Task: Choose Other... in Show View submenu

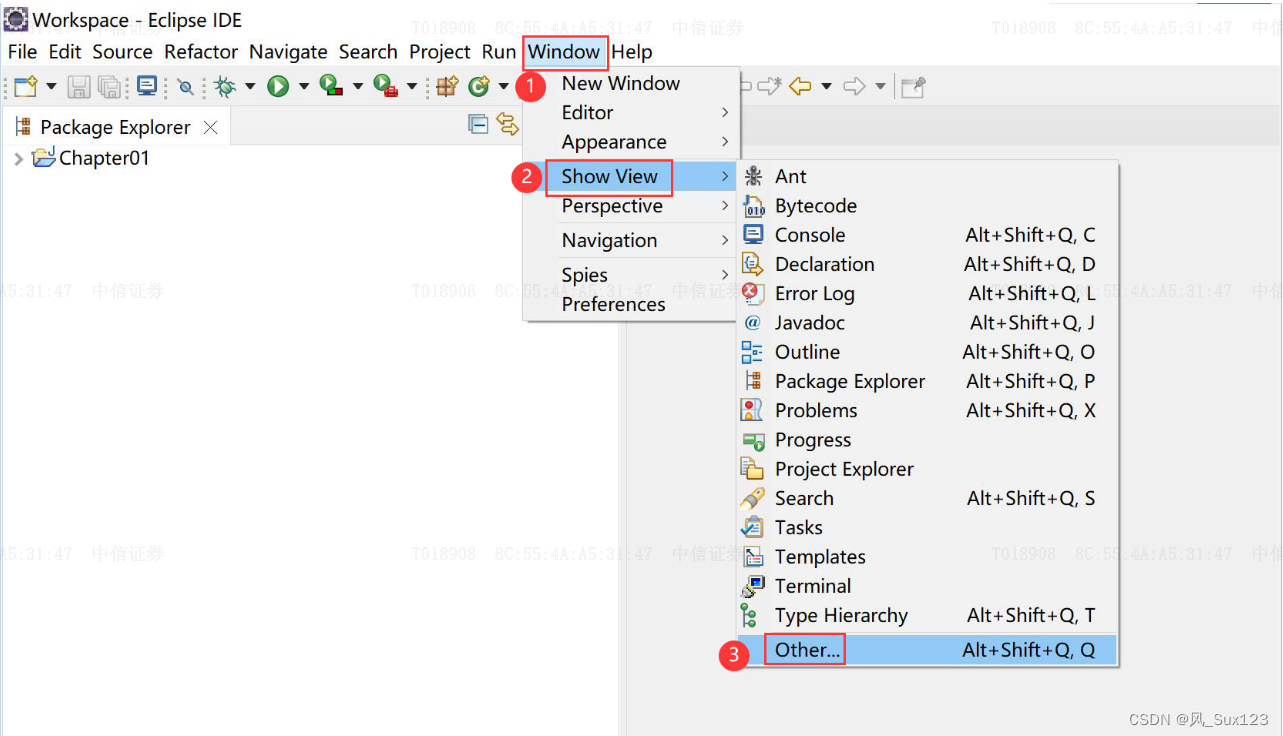Action: click(927, 650)
